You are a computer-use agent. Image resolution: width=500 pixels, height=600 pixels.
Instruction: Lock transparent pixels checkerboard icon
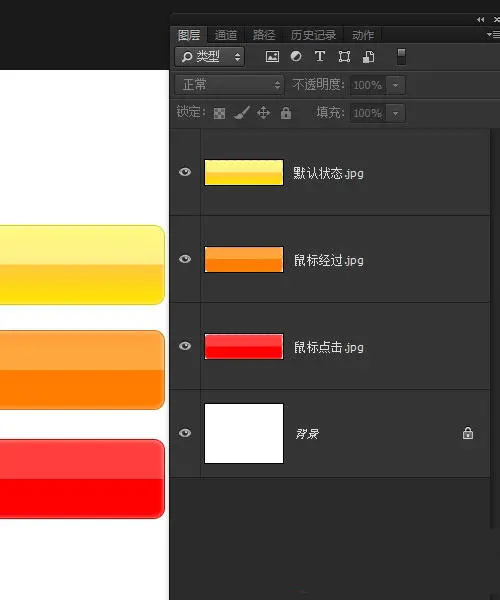[219, 113]
